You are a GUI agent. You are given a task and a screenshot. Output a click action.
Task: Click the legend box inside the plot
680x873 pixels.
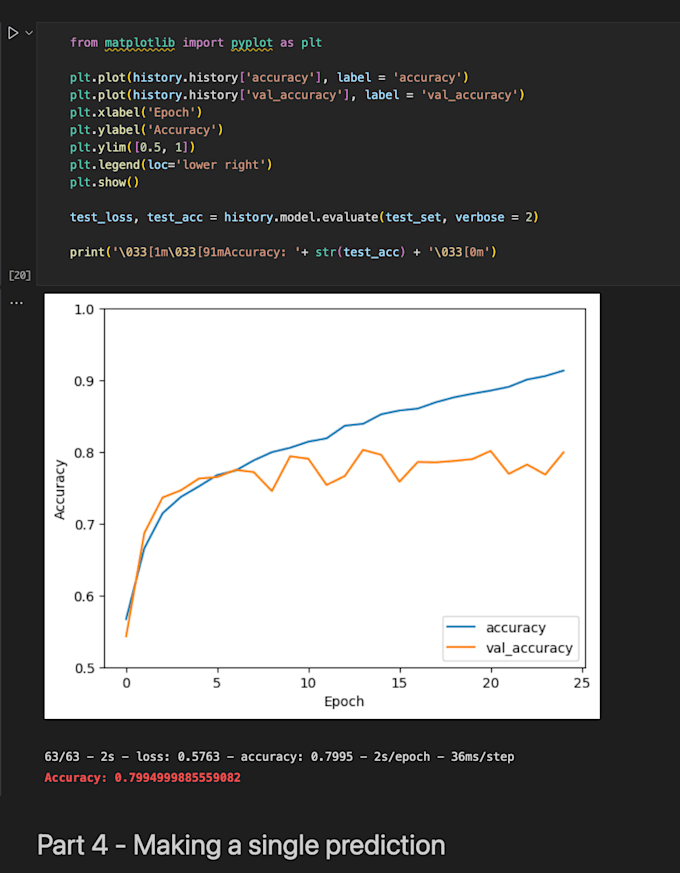pyautogui.click(x=510, y=636)
